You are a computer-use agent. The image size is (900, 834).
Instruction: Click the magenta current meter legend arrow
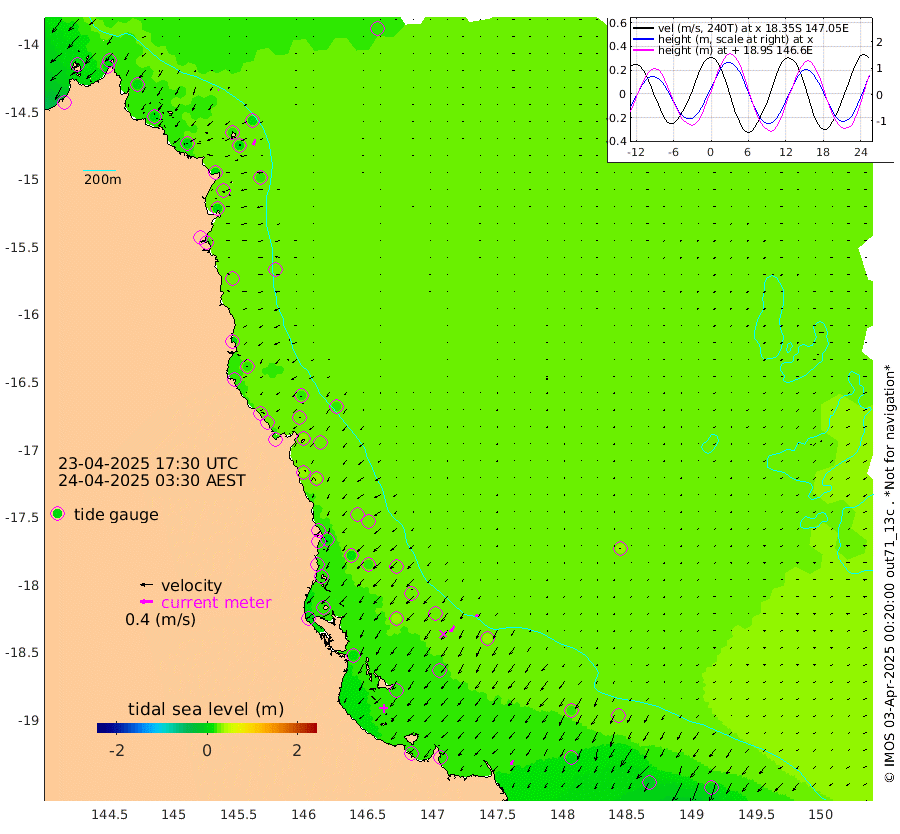[x=146, y=602]
